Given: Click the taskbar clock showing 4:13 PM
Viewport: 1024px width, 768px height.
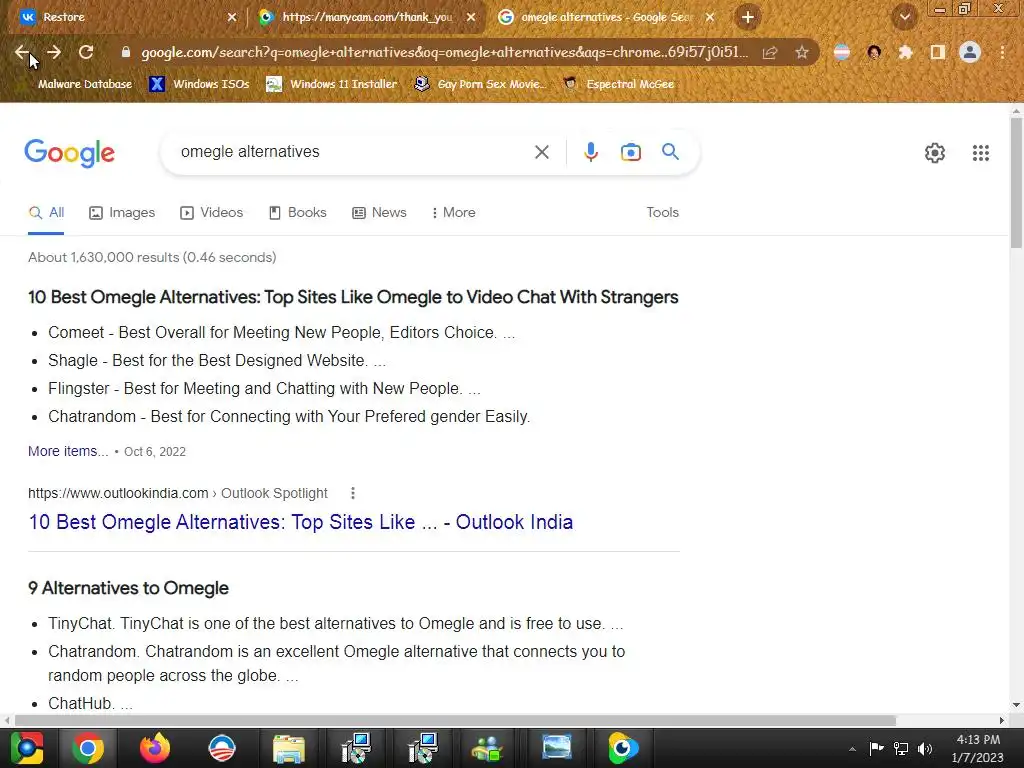Looking at the screenshot, I should [x=978, y=748].
